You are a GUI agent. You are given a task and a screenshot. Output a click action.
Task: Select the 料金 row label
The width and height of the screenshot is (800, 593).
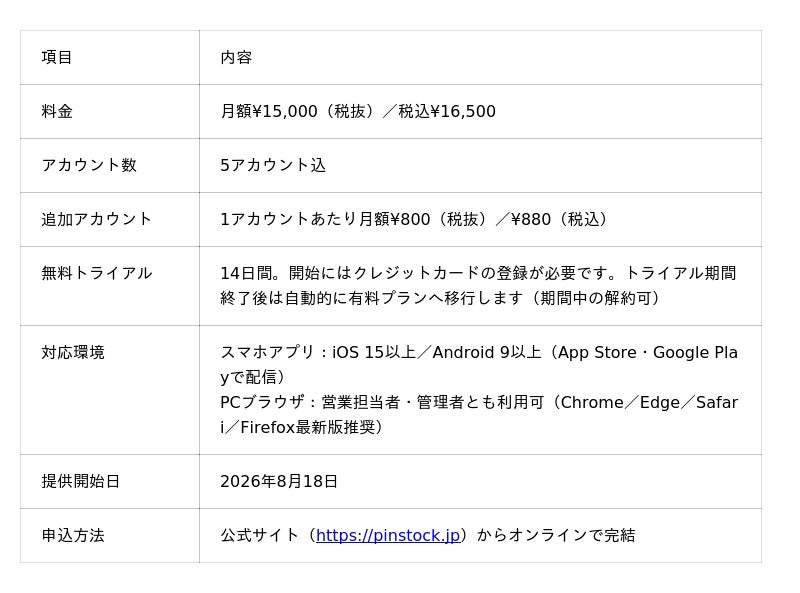tap(57, 111)
